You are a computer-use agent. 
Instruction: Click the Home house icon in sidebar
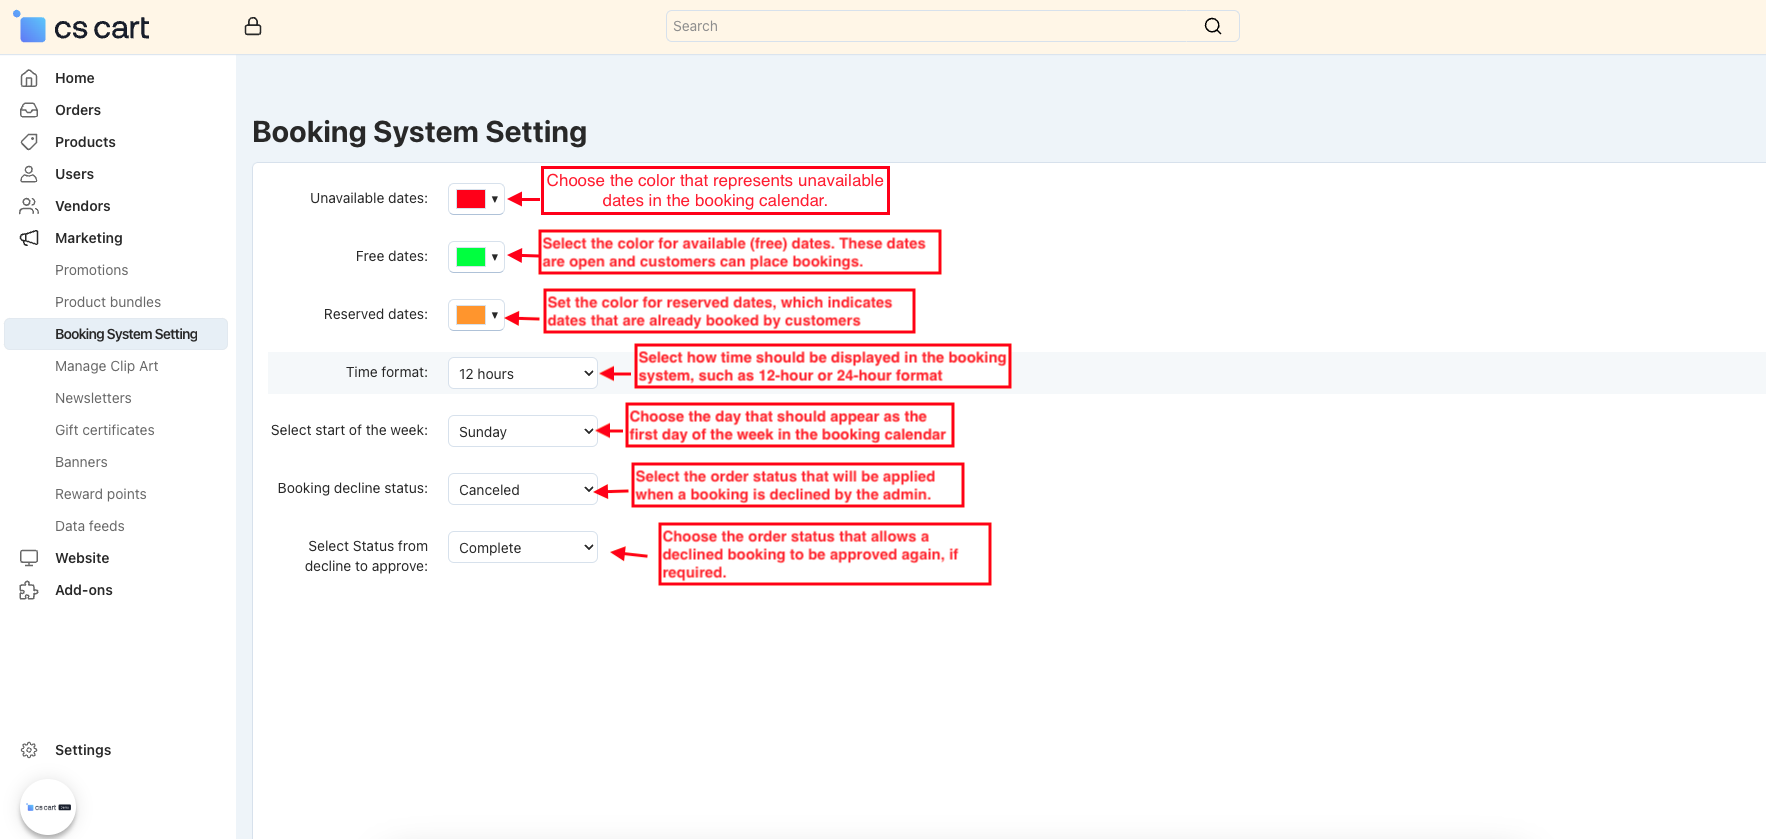[x=29, y=78]
